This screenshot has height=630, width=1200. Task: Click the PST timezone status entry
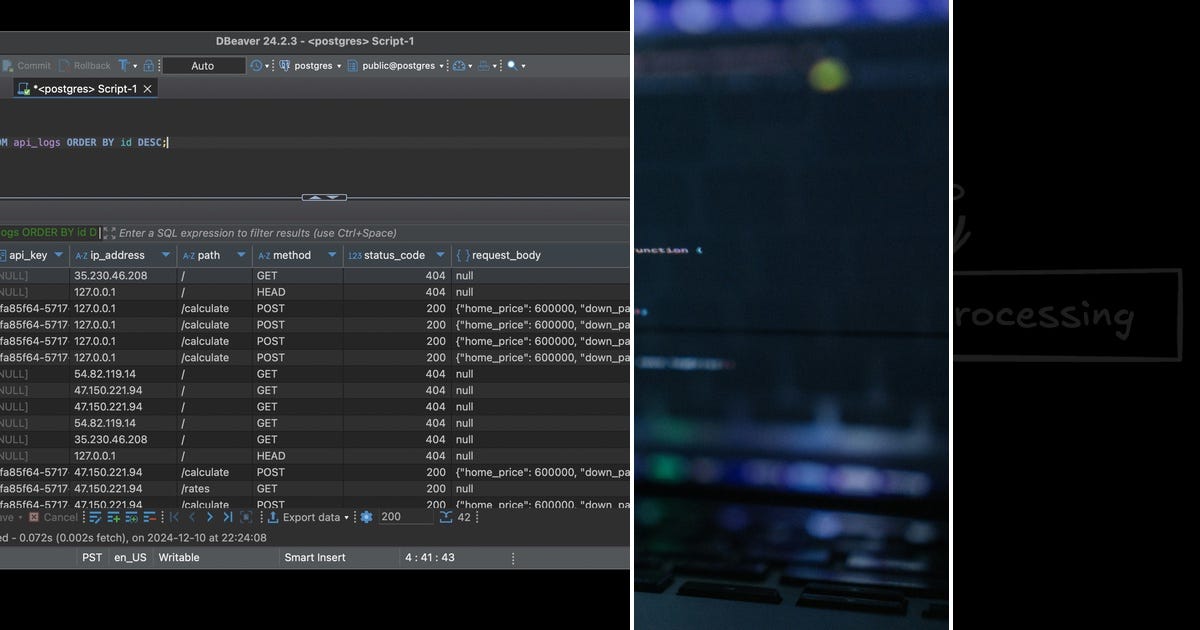click(x=92, y=557)
